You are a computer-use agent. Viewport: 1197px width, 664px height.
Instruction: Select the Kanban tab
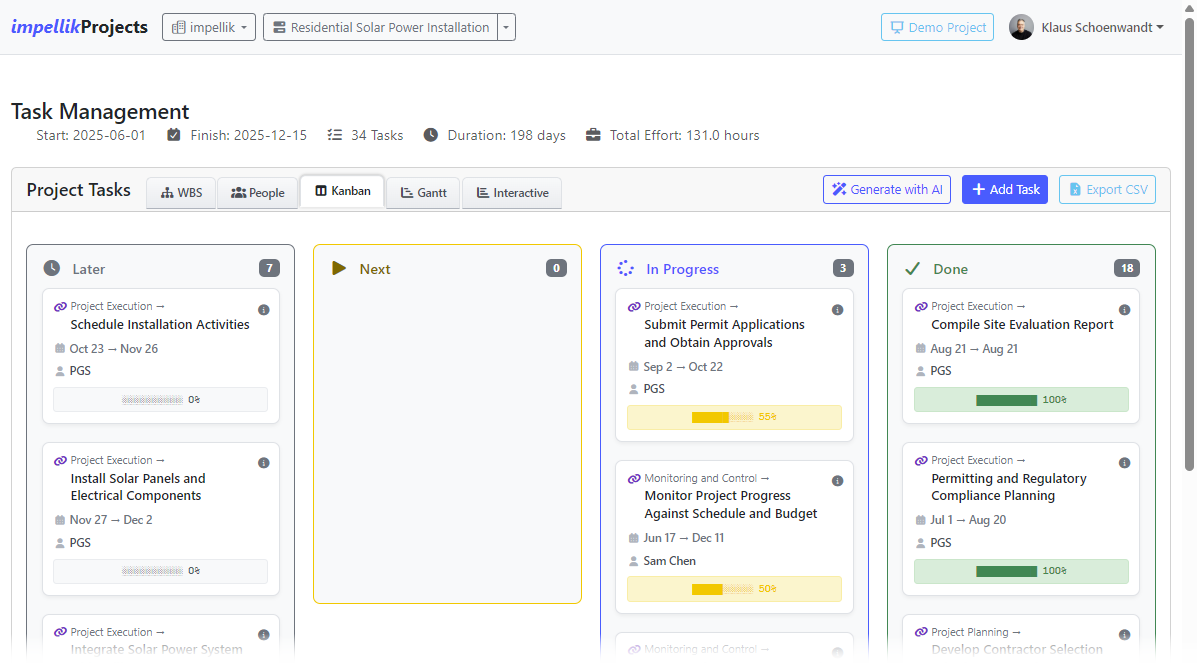[343, 191]
